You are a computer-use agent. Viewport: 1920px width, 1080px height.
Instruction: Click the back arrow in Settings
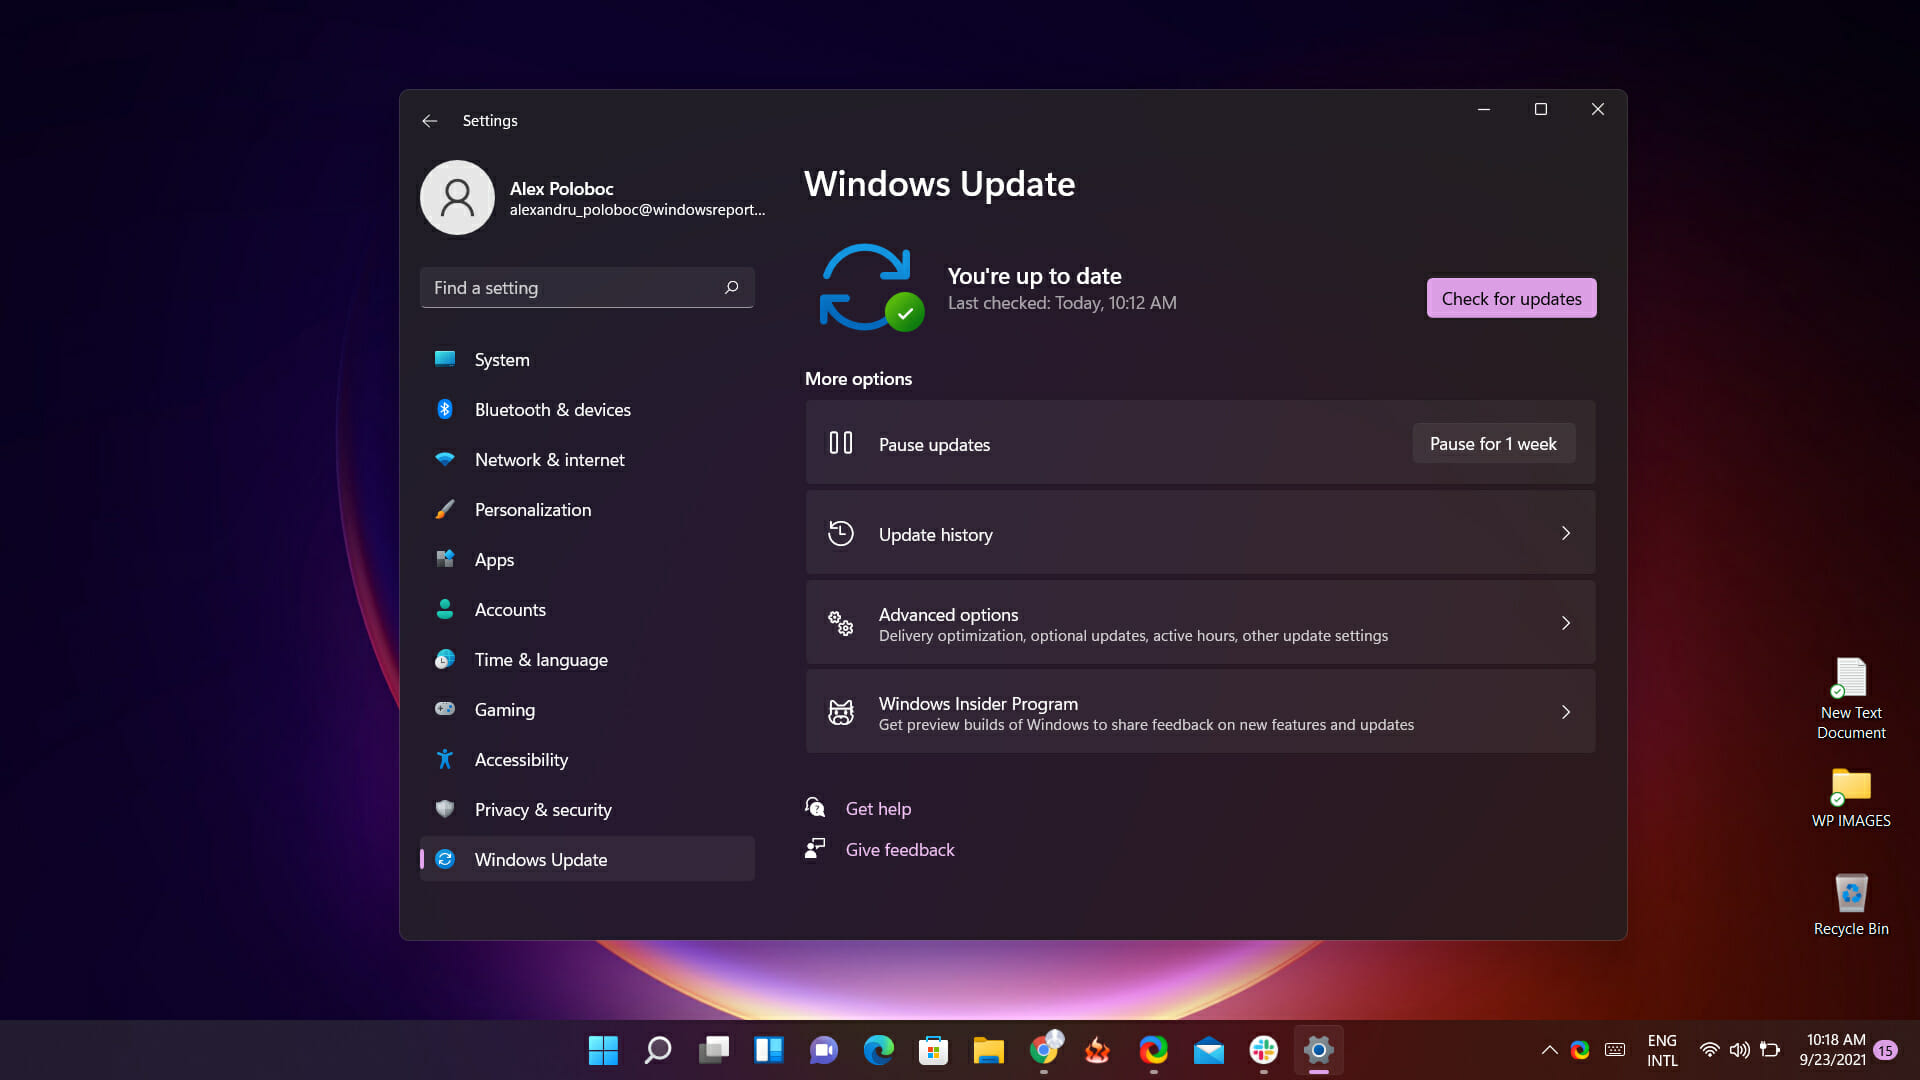pos(430,121)
